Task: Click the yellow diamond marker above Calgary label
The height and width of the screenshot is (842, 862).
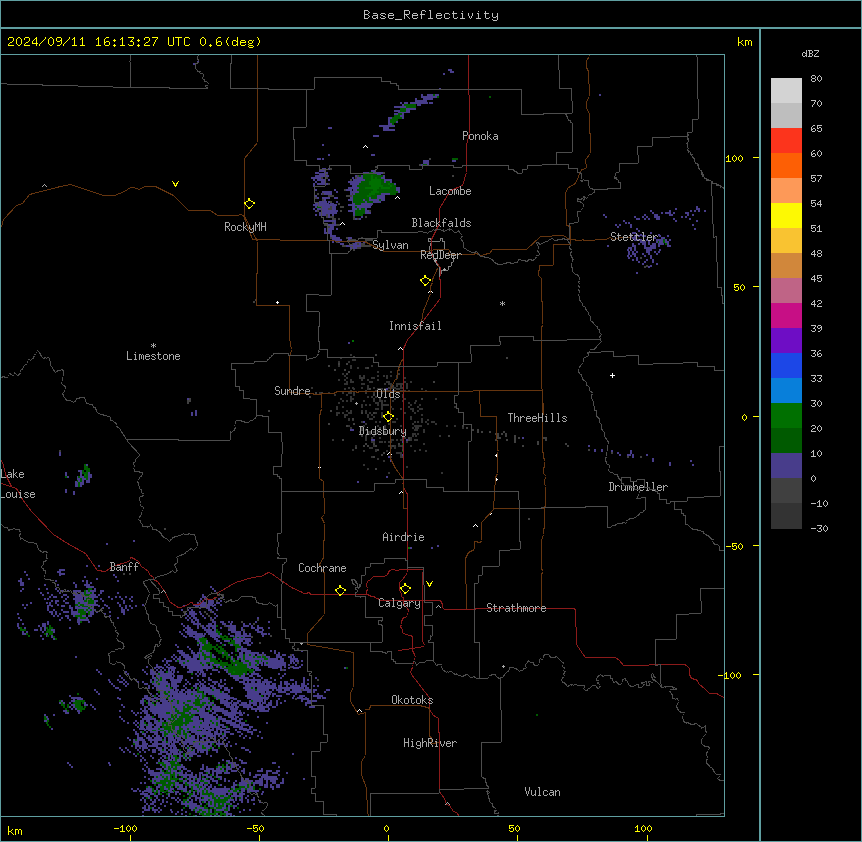Action: coord(405,589)
